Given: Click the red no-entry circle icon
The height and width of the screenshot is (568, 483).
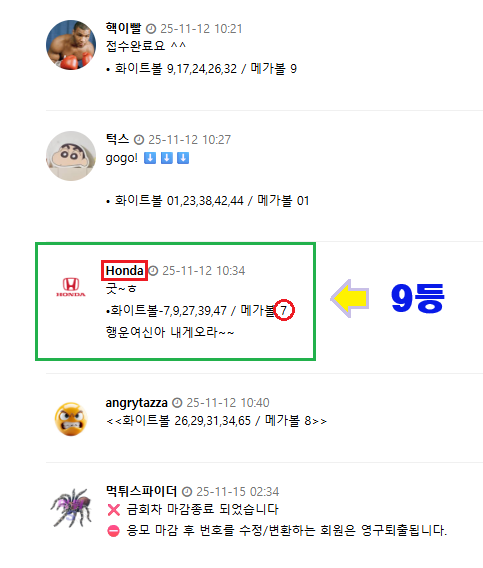Looking at the screenshot, I should (x=113, y=531).
